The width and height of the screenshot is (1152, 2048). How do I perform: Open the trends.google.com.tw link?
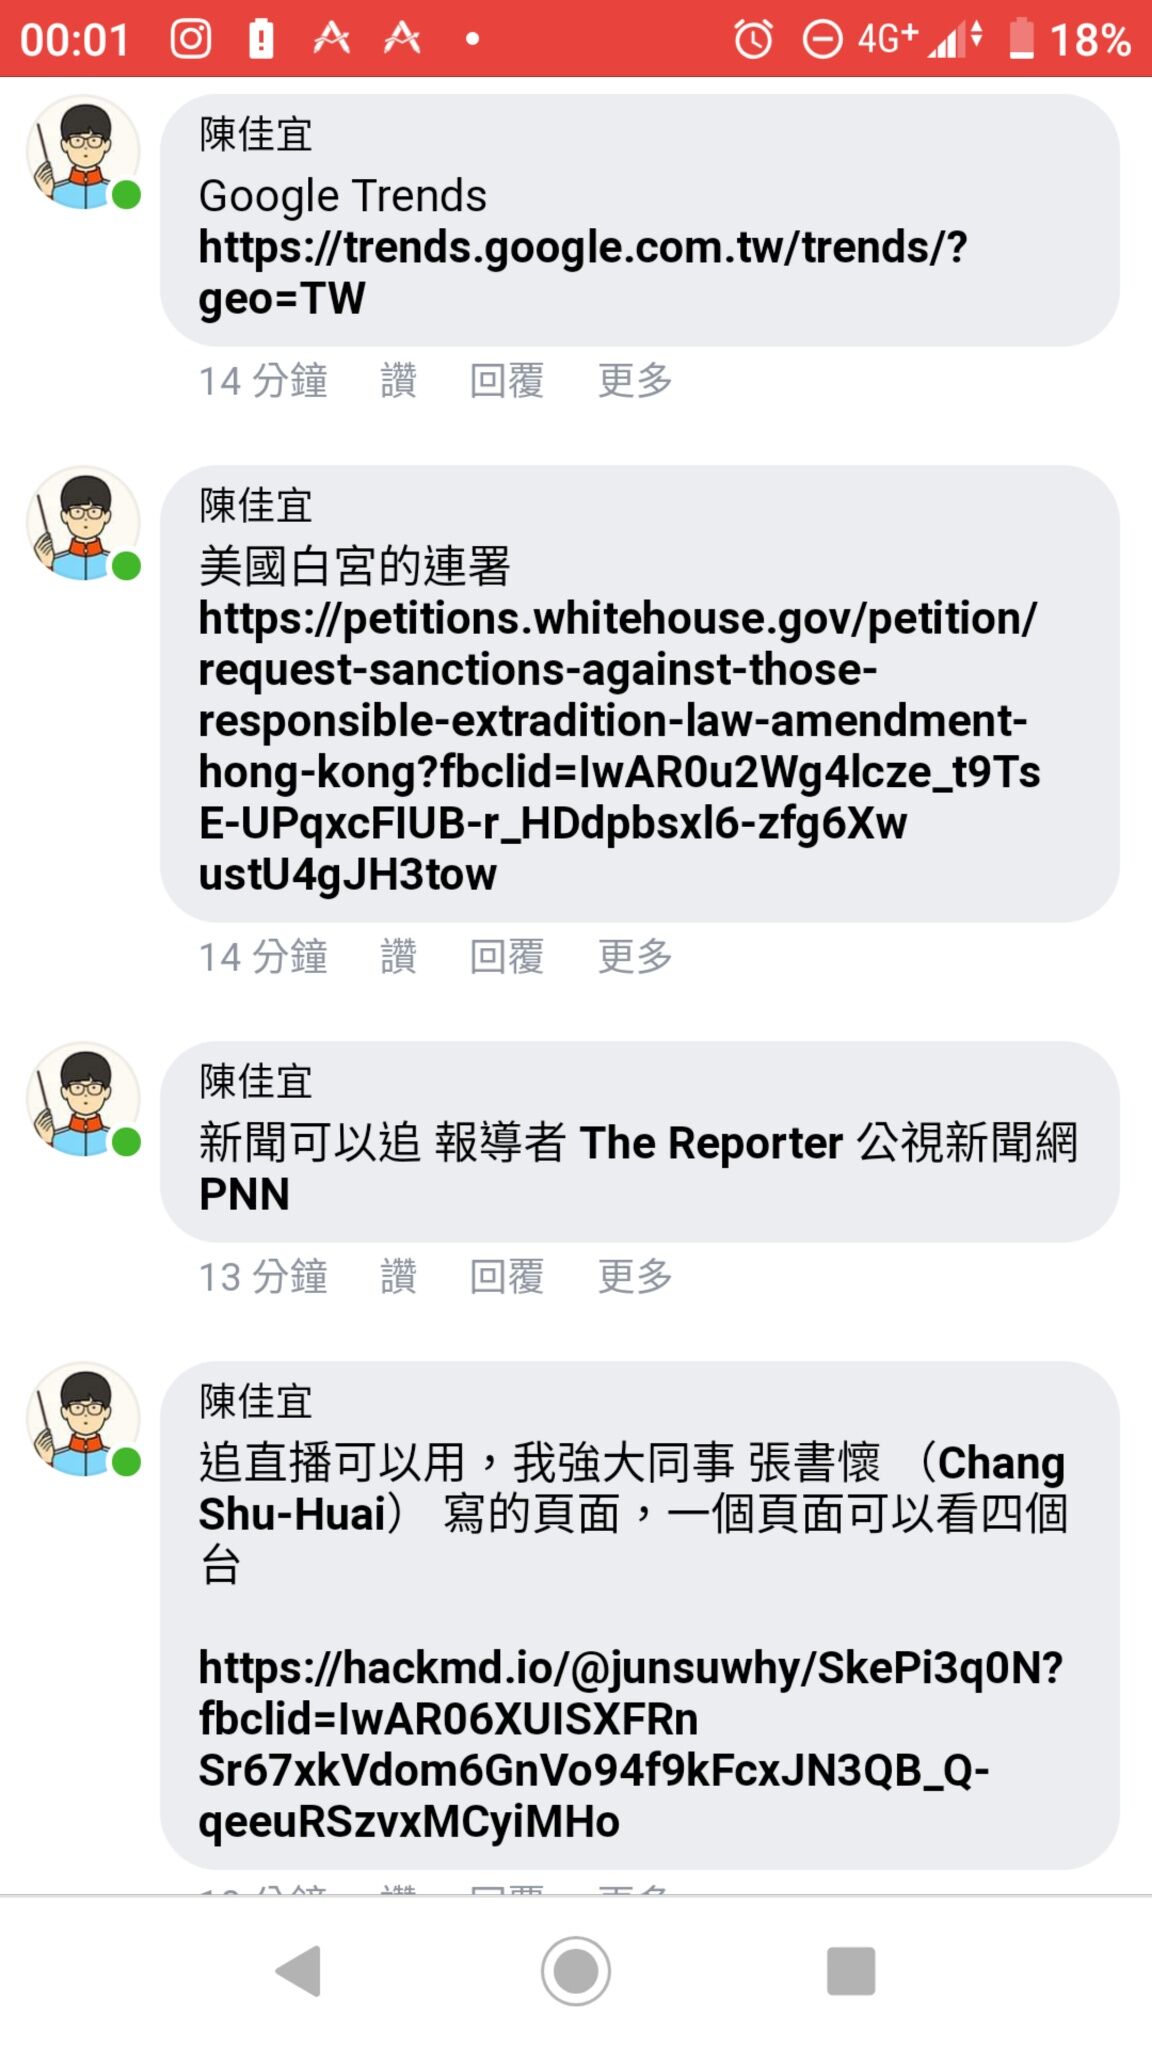583,272
